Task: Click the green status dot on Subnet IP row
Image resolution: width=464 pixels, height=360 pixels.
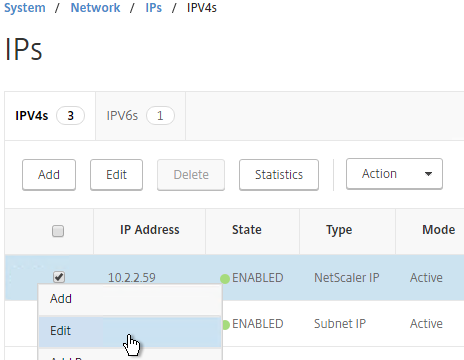Action: (226, 325)
